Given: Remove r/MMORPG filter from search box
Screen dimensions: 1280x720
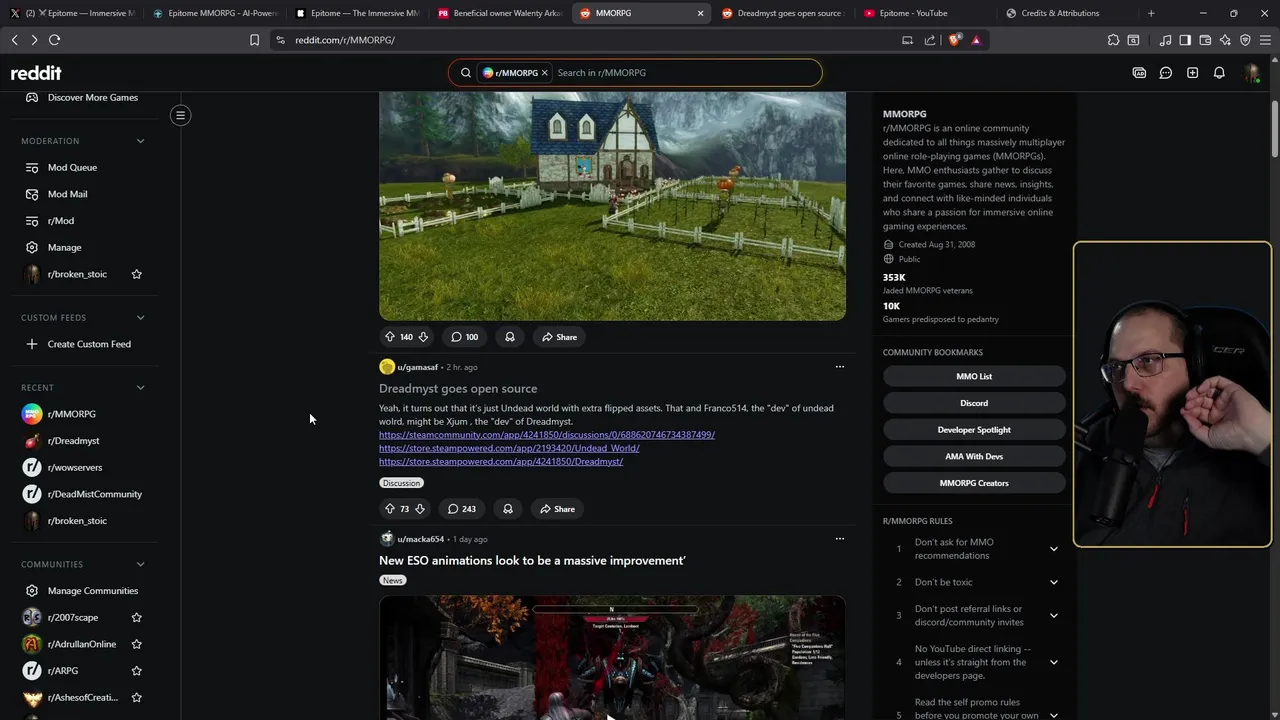Looking at the screenshot, I should 545,73.
